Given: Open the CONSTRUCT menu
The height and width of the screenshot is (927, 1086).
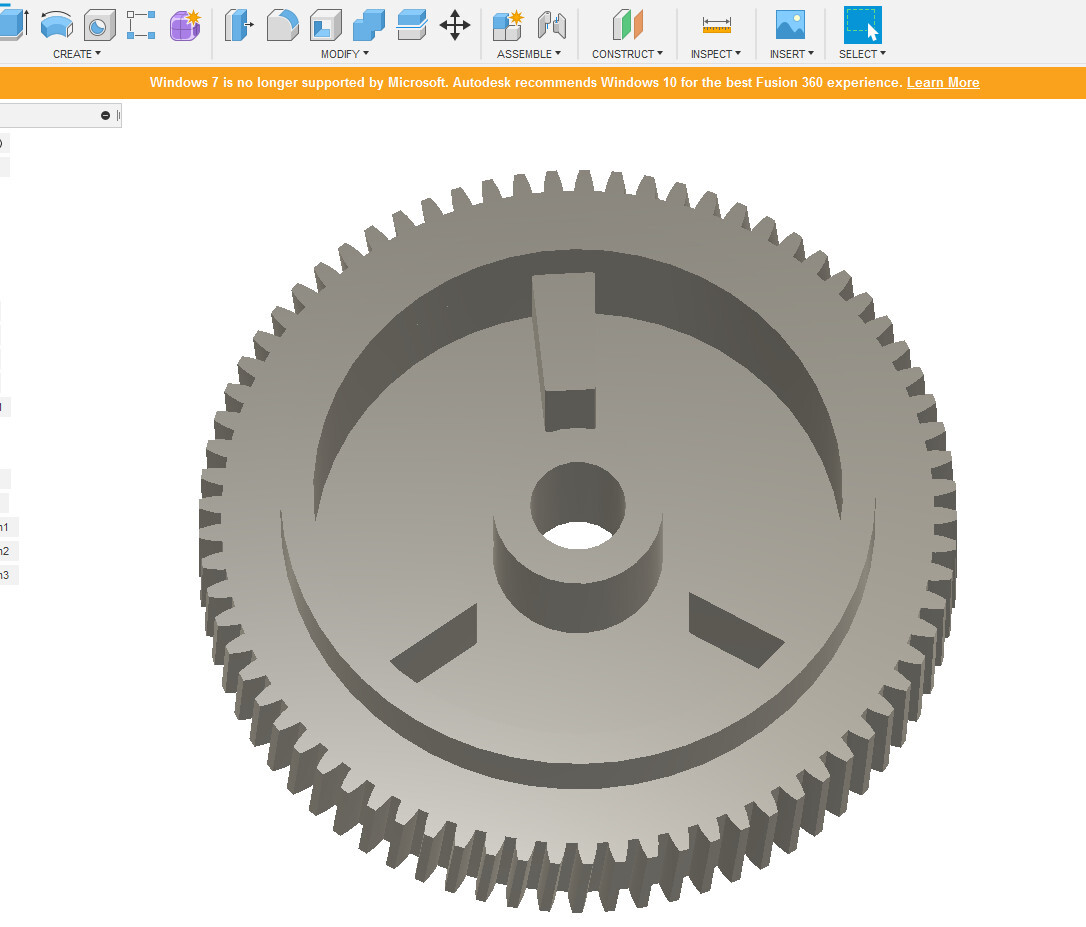Looking at the screenshot, I should [627, 54].
